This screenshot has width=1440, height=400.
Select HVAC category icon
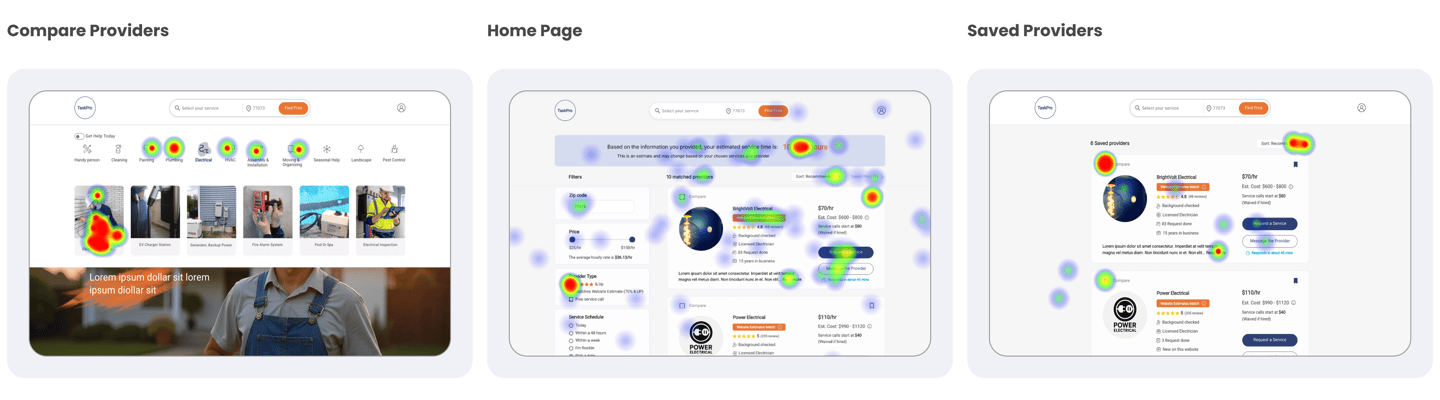click(229, 149)
